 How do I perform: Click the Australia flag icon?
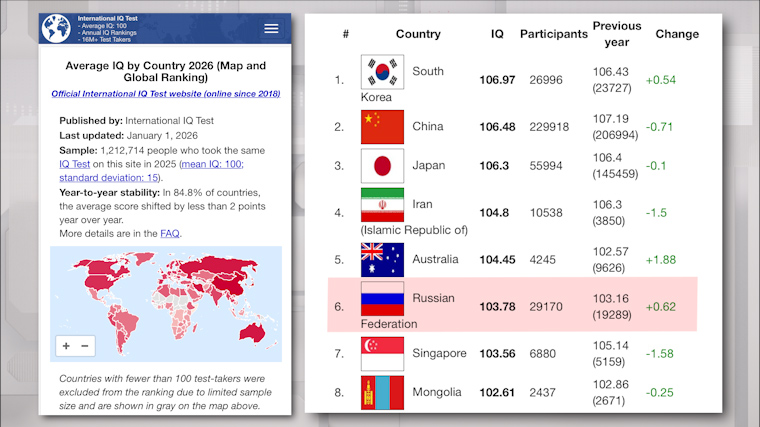[x=381, y=259]
